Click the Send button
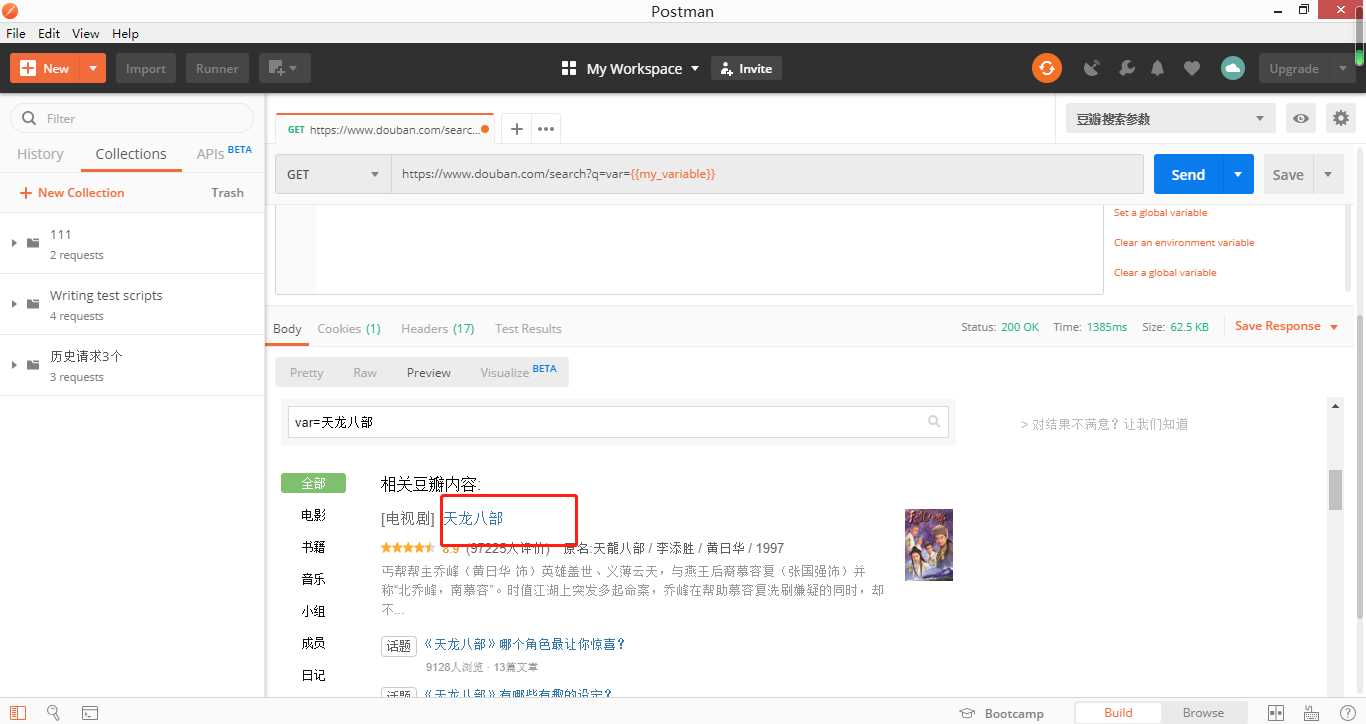Viewport: 1366px width, 724px height. [x=1188, y=174]
